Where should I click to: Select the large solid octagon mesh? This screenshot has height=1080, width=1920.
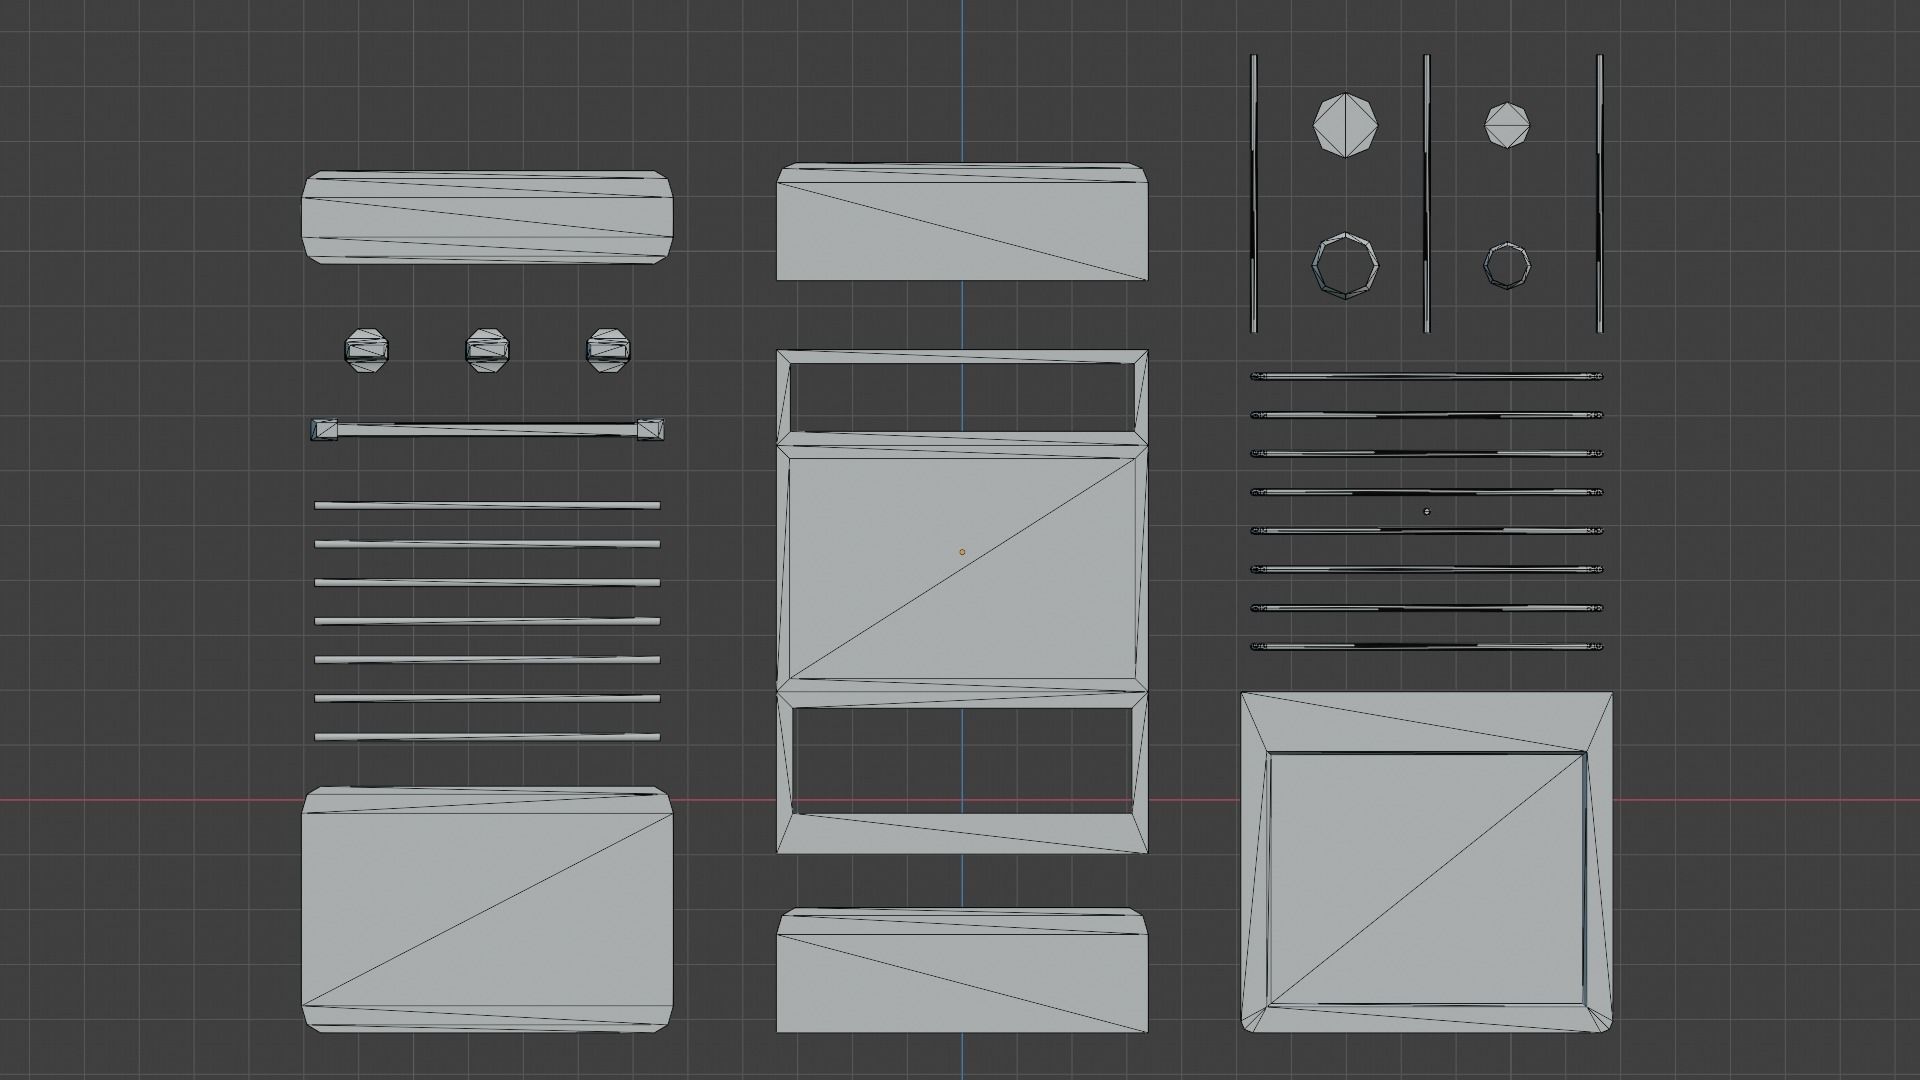coord(1345,126)
